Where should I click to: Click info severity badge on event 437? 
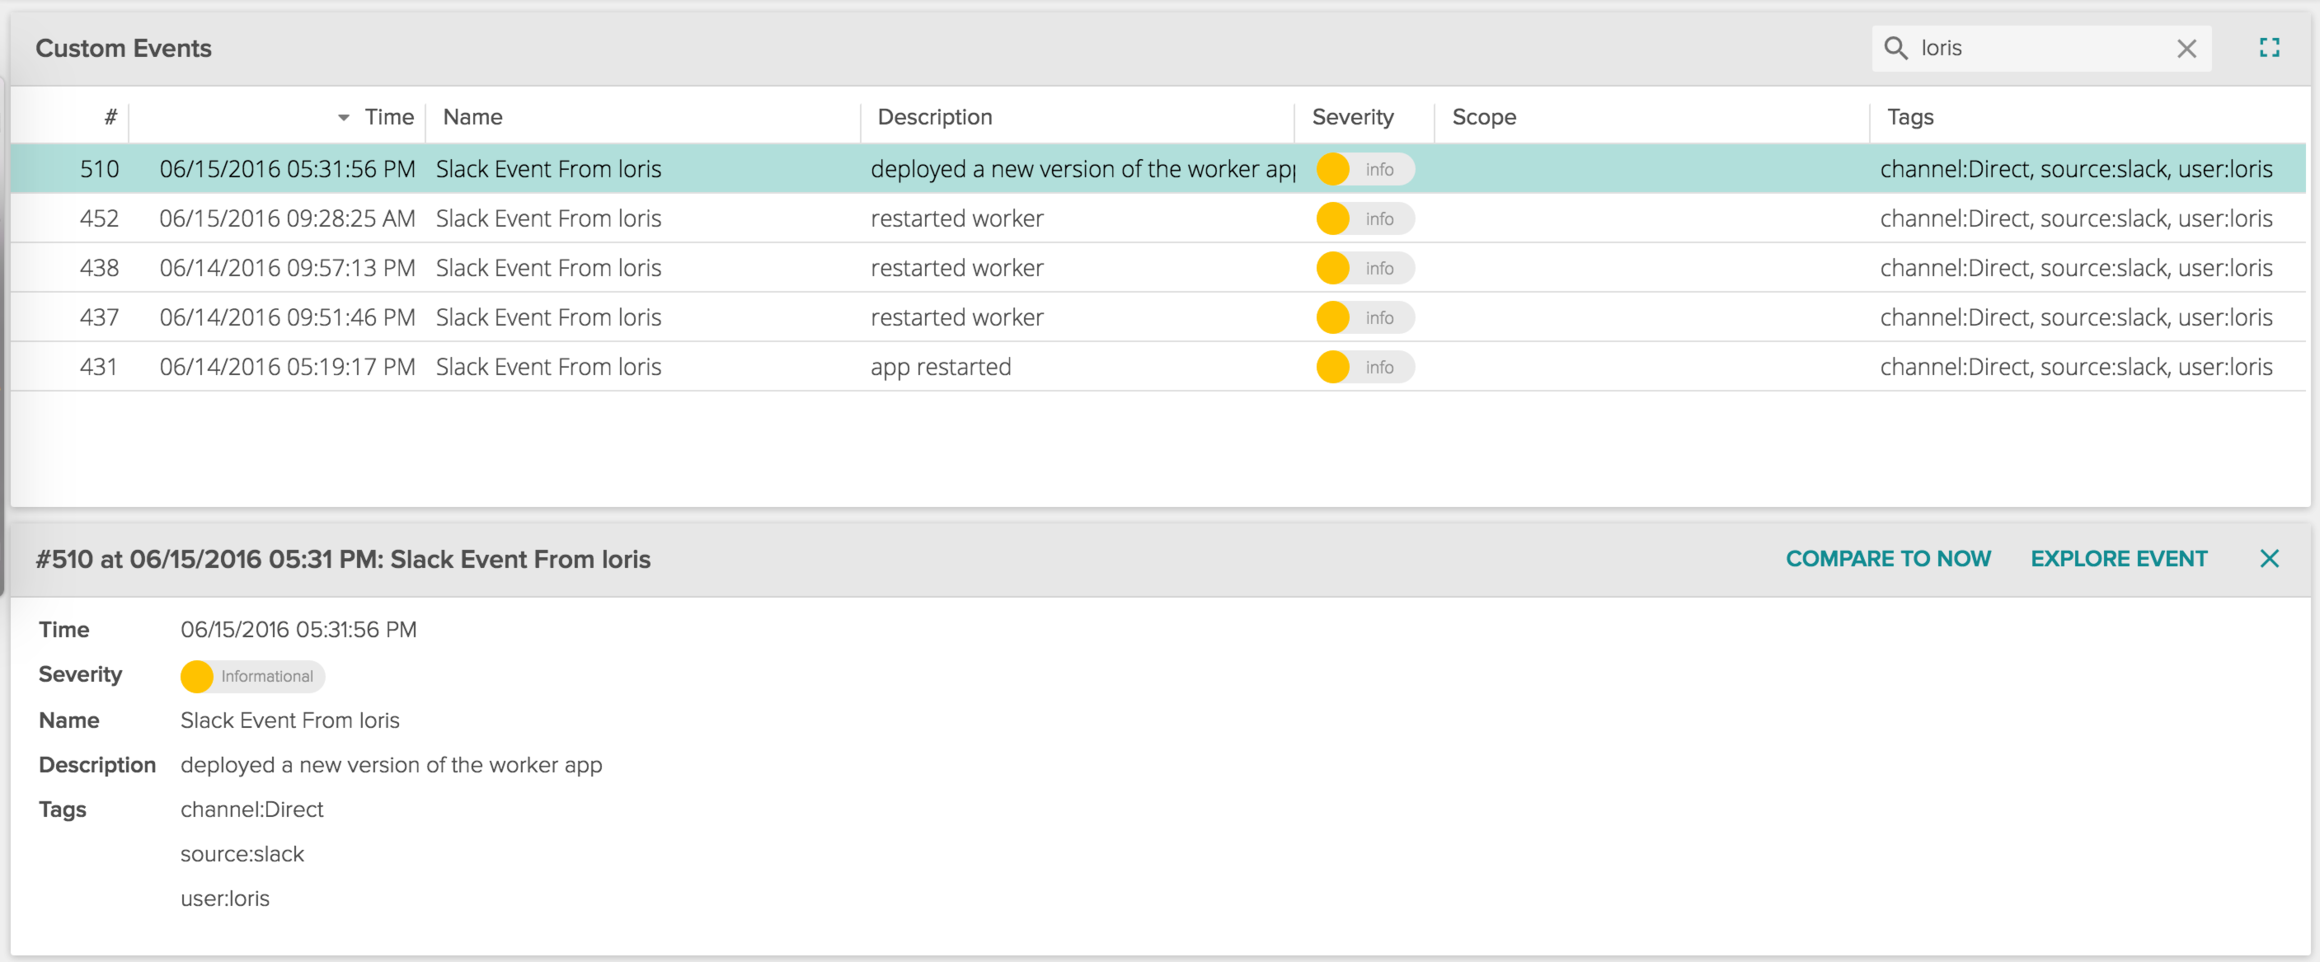click(1364, 317)
